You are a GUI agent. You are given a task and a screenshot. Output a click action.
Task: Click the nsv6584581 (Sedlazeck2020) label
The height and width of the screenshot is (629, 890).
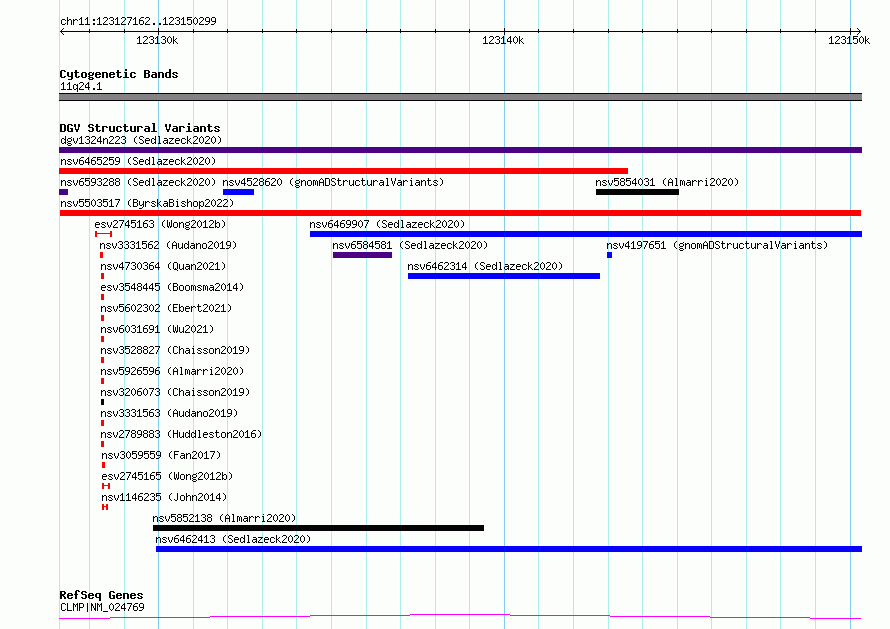pyautogui.click(x=410, y=245)
